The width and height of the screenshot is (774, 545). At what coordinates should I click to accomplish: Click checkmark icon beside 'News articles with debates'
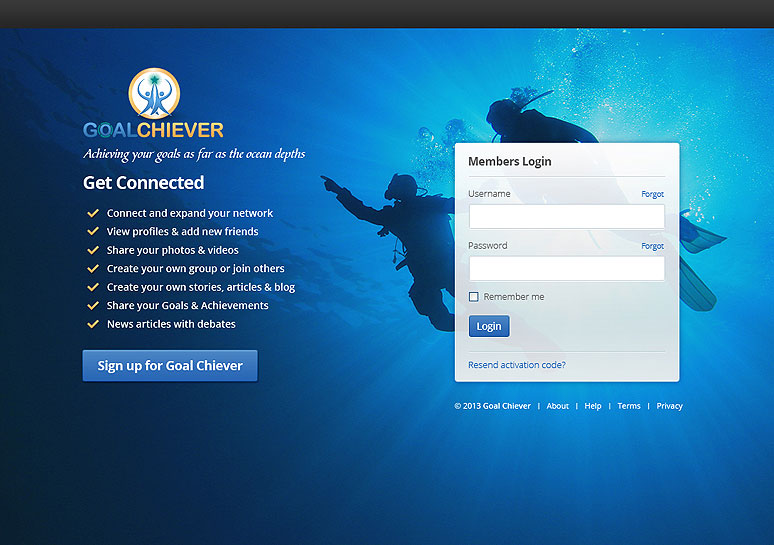click(x=93, y=324)
